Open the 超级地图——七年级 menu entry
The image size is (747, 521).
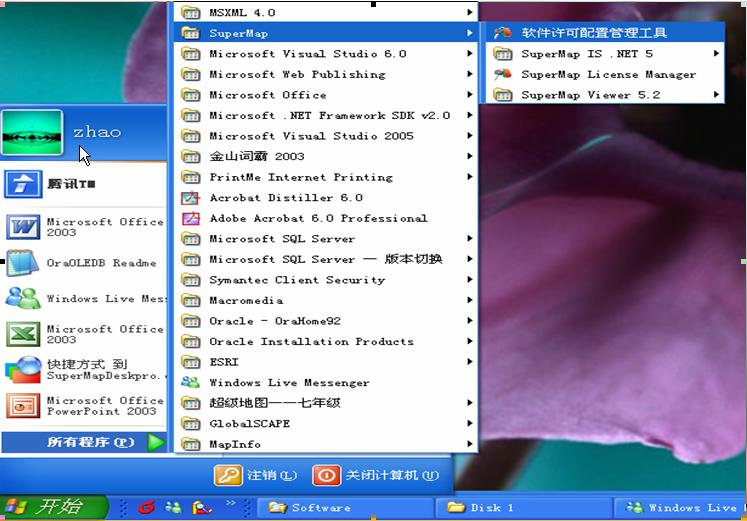(326, 403)
